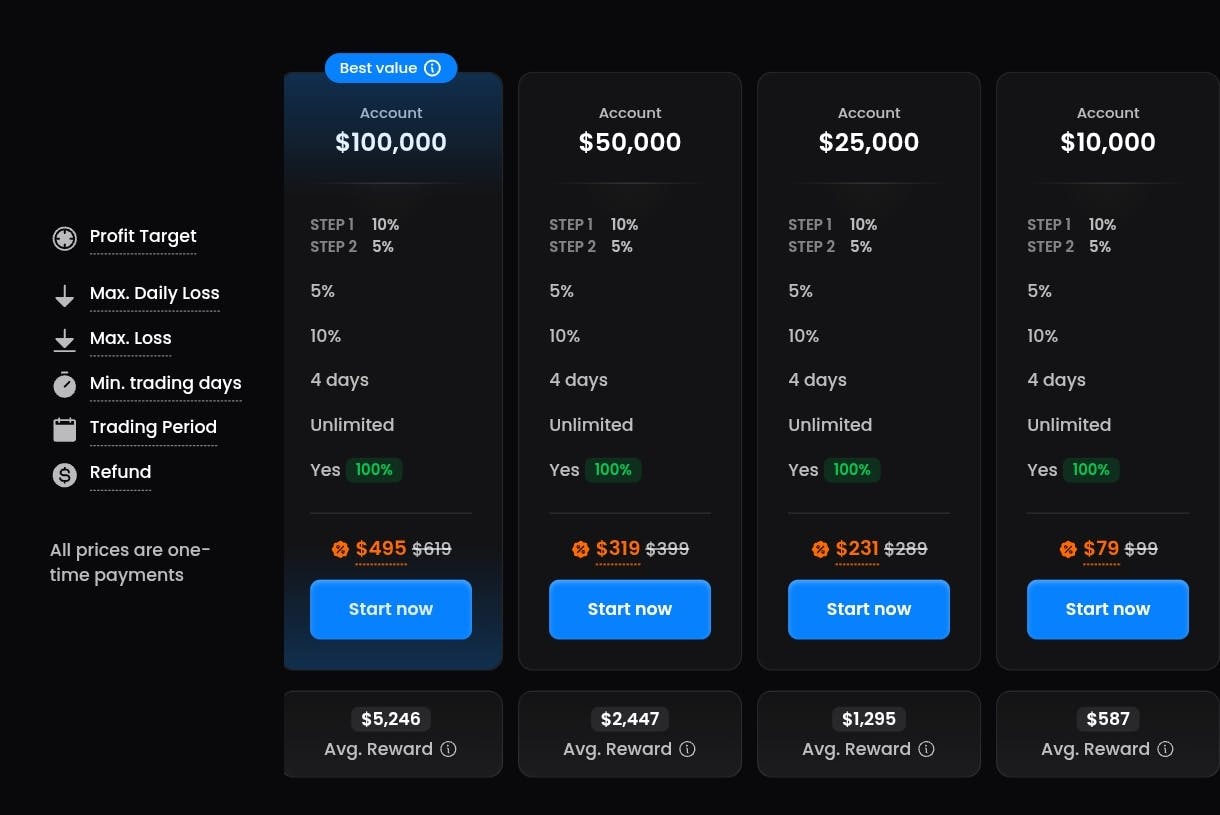The image size is (1220, 815).
Task: Click info icon beside $1,295 Avg. Reward
Action: pos(927,749)
